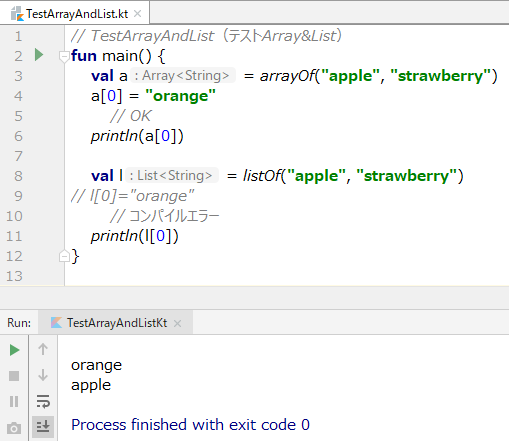509x441 pixels.
Task: Pause program output
Action: pos(14,401)
